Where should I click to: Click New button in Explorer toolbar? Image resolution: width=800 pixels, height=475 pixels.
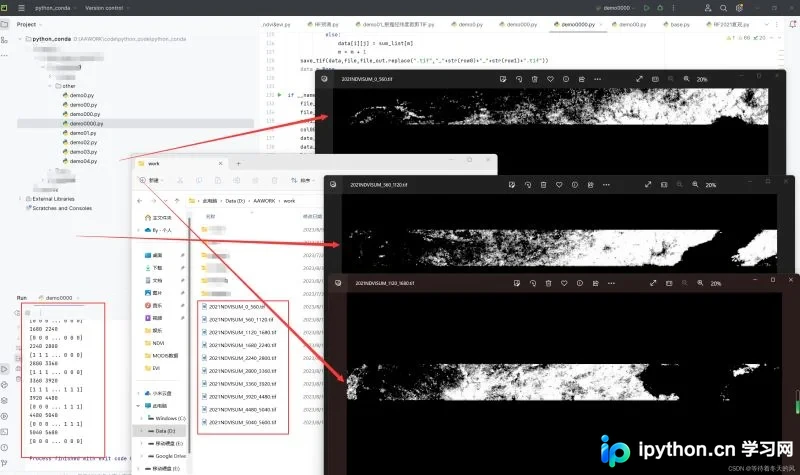(151, 180)
